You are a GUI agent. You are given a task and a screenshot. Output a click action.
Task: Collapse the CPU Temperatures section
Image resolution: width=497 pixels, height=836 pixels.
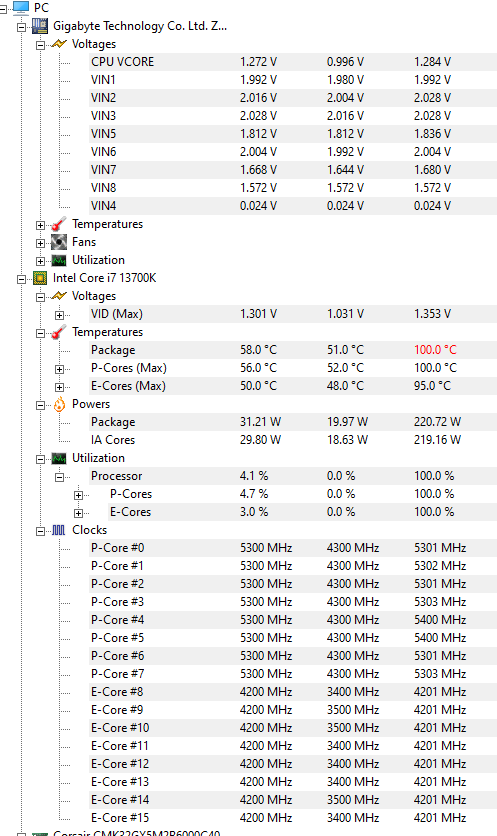click(41, 333)
